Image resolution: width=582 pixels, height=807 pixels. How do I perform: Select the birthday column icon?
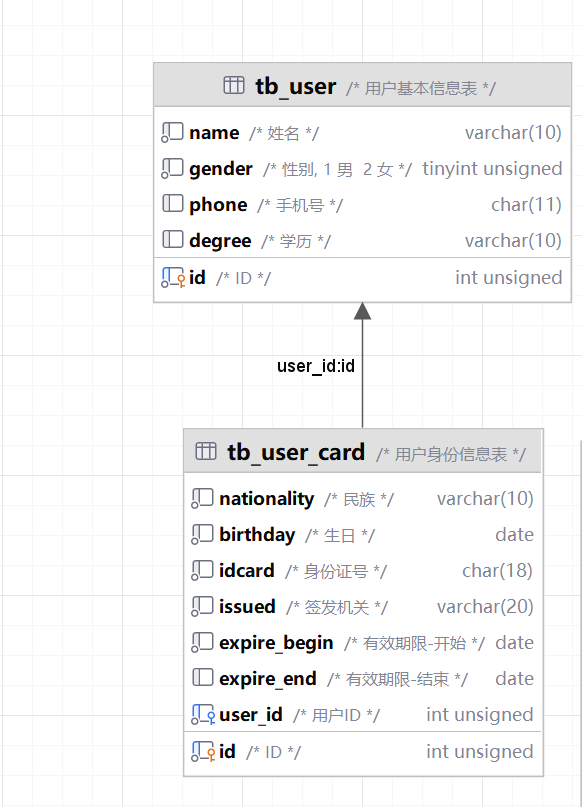tap(202, 534)
